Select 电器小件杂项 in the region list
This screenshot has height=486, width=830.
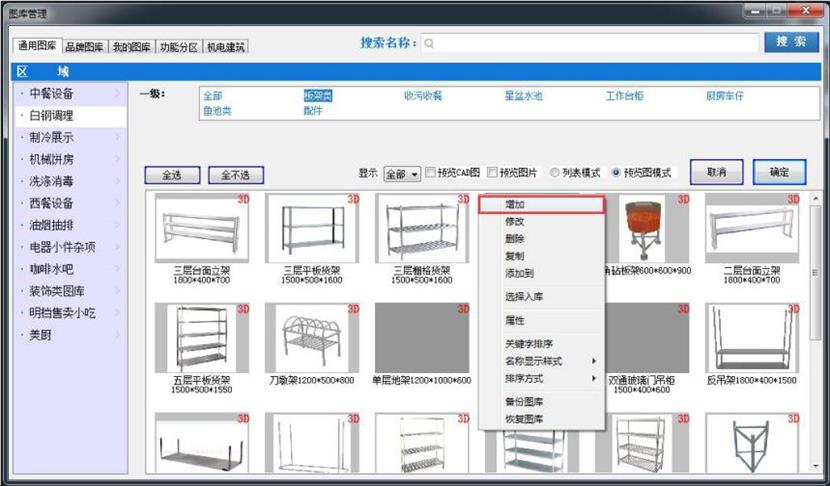click(70, 247)
